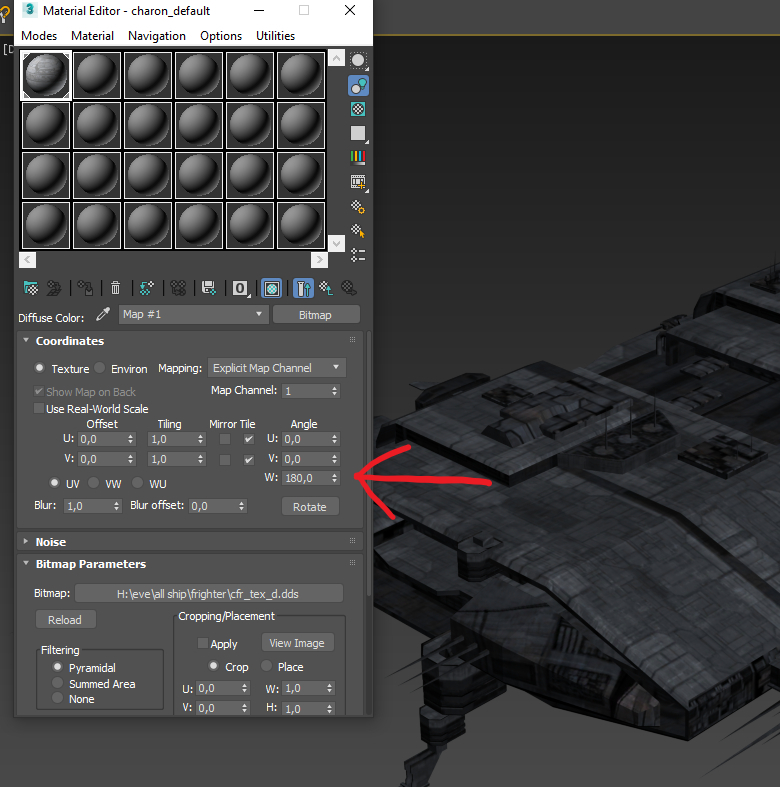Select the first material sample sphere
The height and width of the screenshot is (787, 780).
click(x=46, y=75)
